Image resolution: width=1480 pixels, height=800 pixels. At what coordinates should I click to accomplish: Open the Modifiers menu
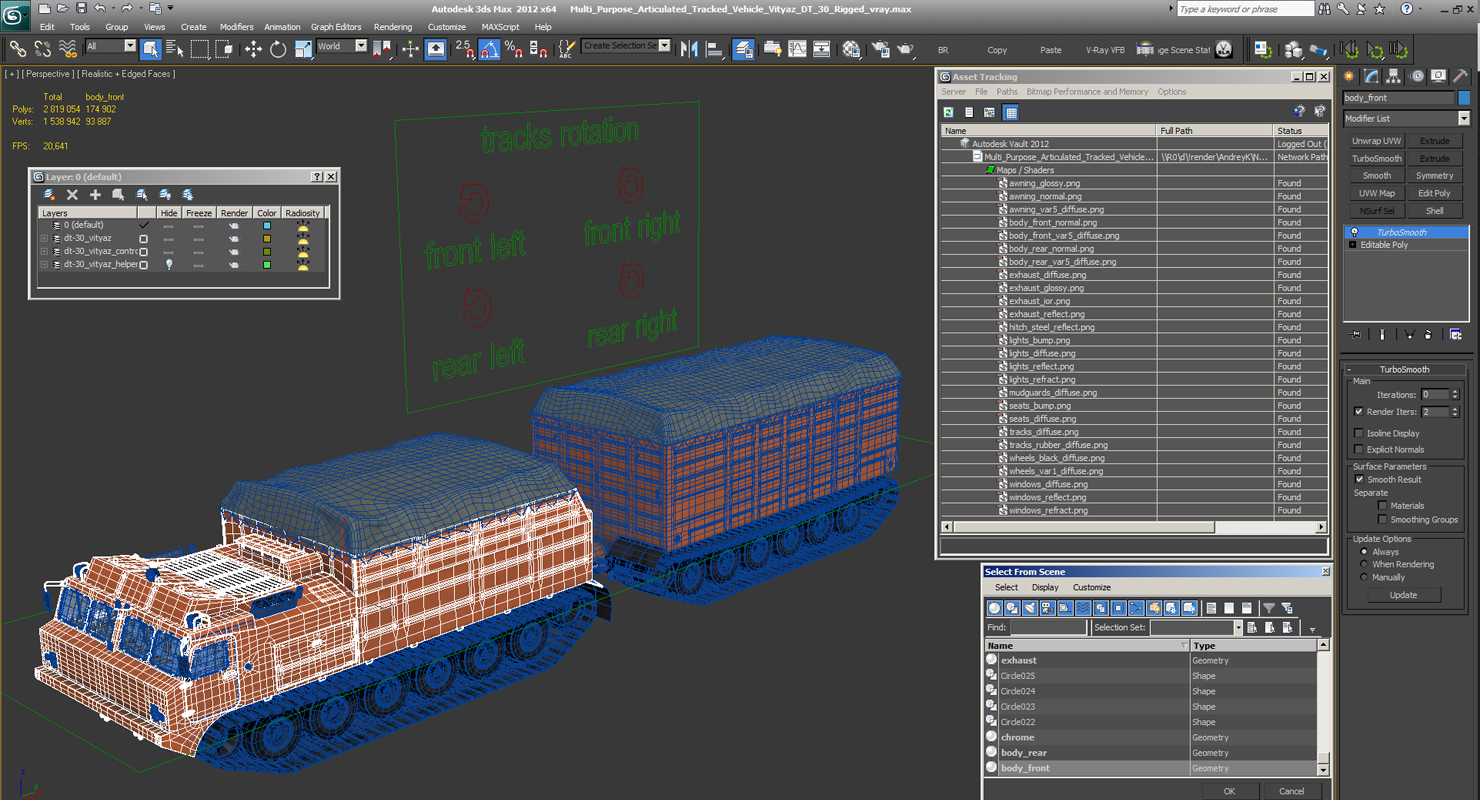point(236,27)
